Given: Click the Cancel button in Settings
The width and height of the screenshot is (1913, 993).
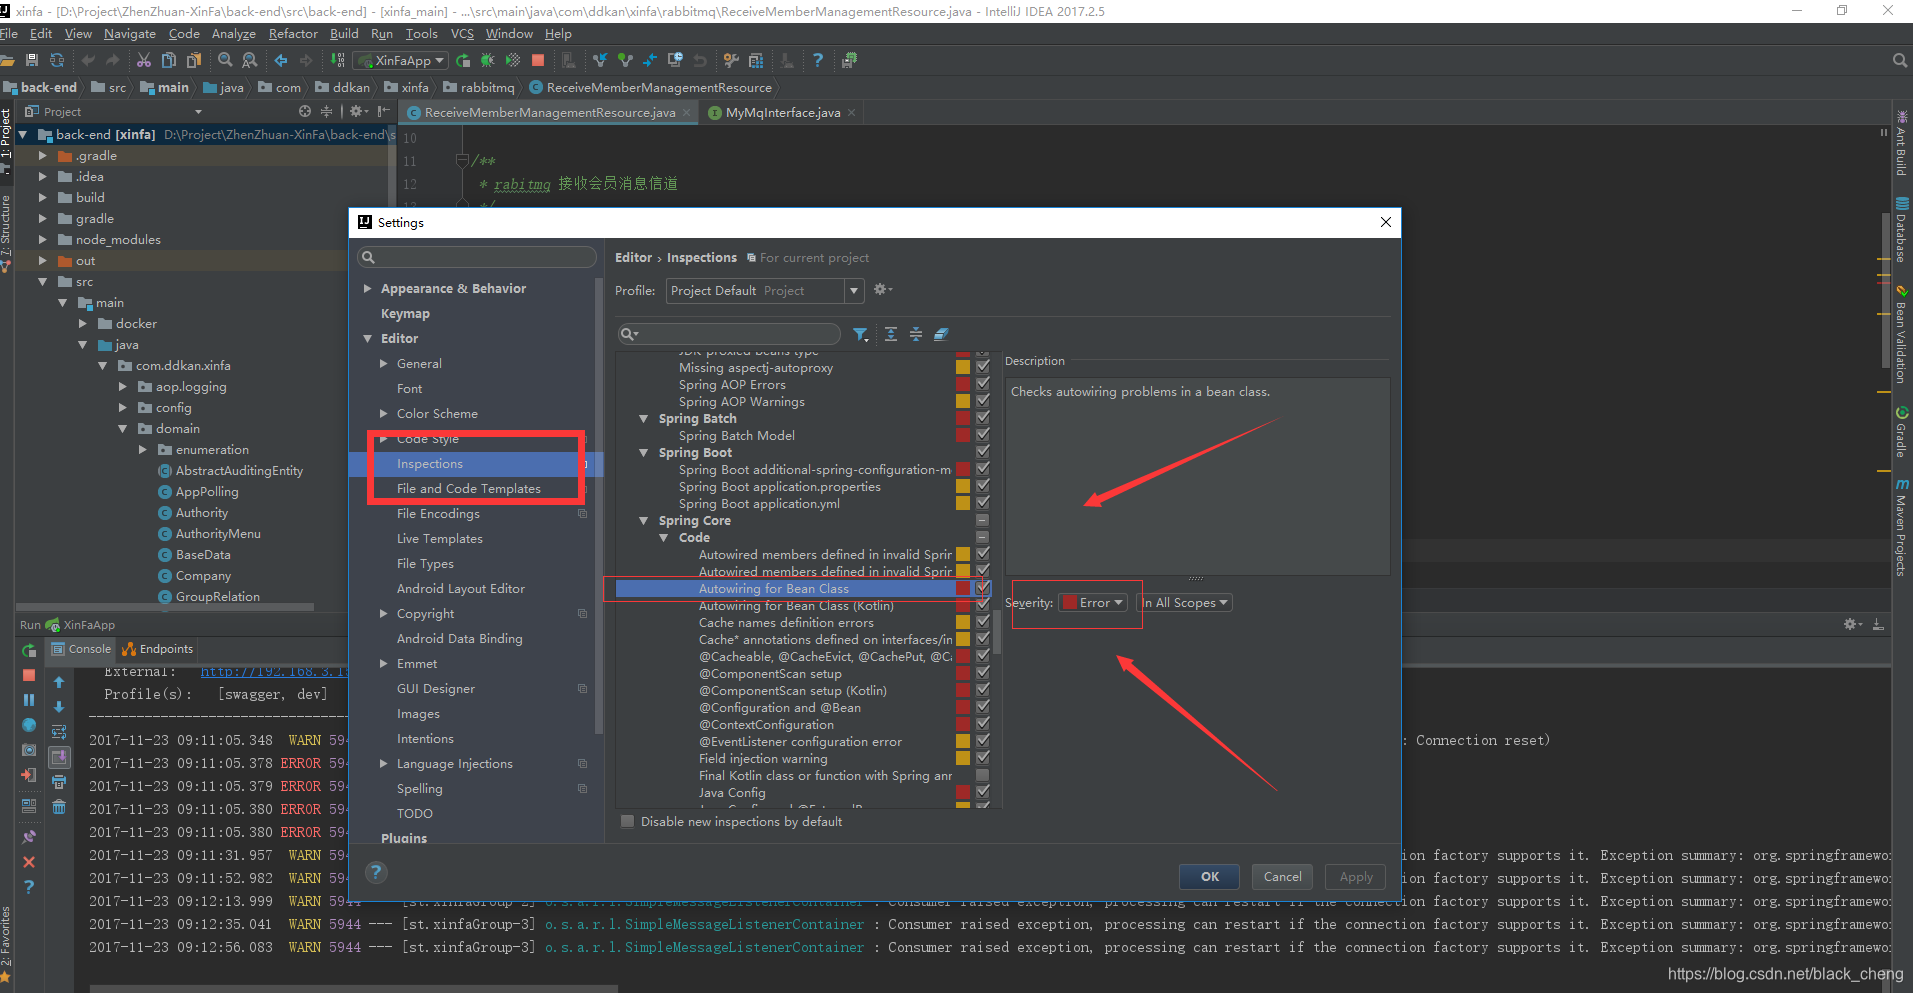Looking at the screenshot, I should click(1282, 877).
